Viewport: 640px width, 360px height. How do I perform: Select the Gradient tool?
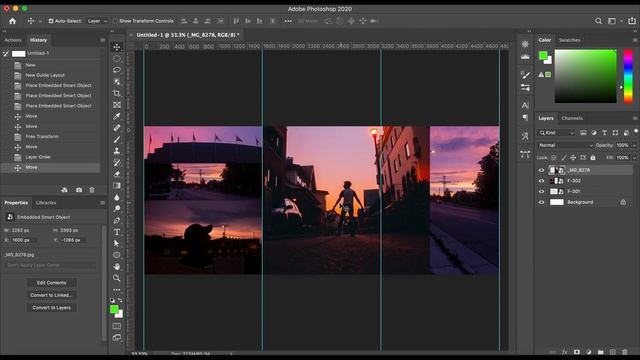point(117,185)
